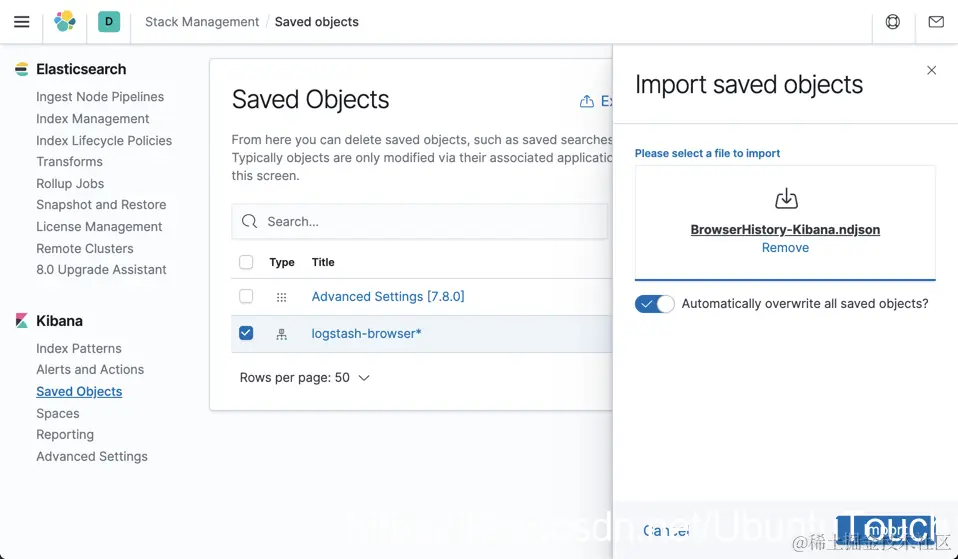The image size is (958, 559).
Task: Click the Elasticsearch section logo
Action: tap(21, 69)
